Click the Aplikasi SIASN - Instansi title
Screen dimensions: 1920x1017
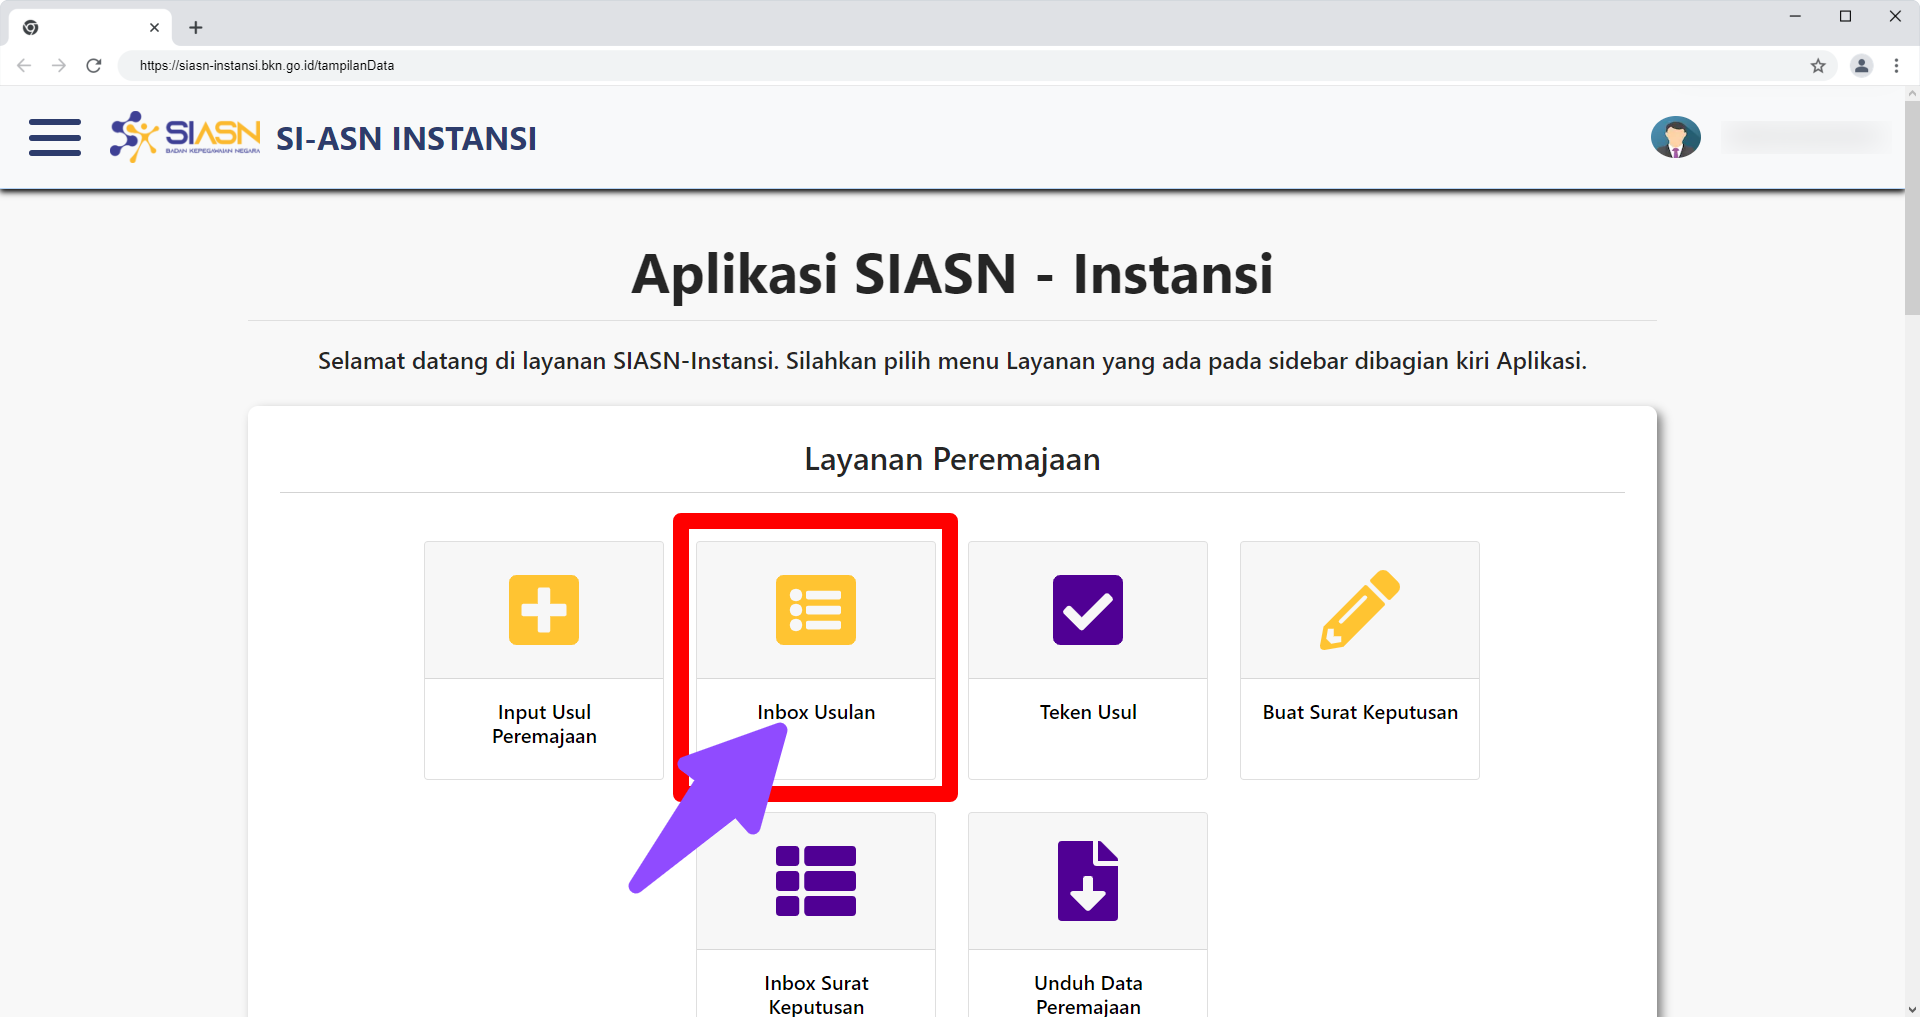coord(952,274)
